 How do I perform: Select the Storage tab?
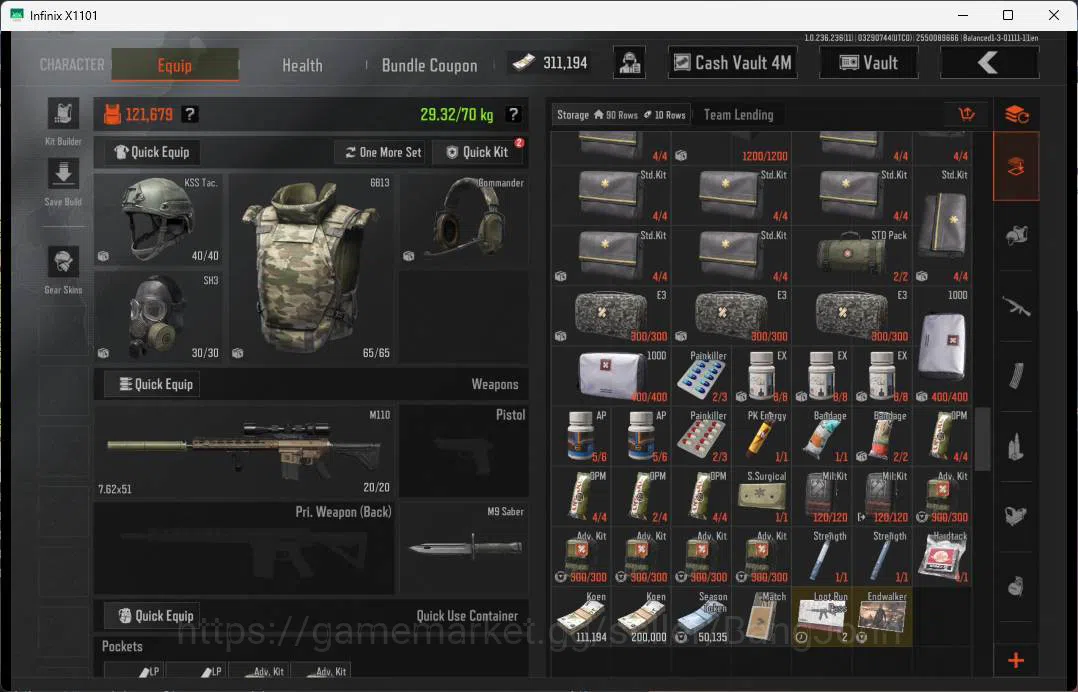[x=622, y=115]
